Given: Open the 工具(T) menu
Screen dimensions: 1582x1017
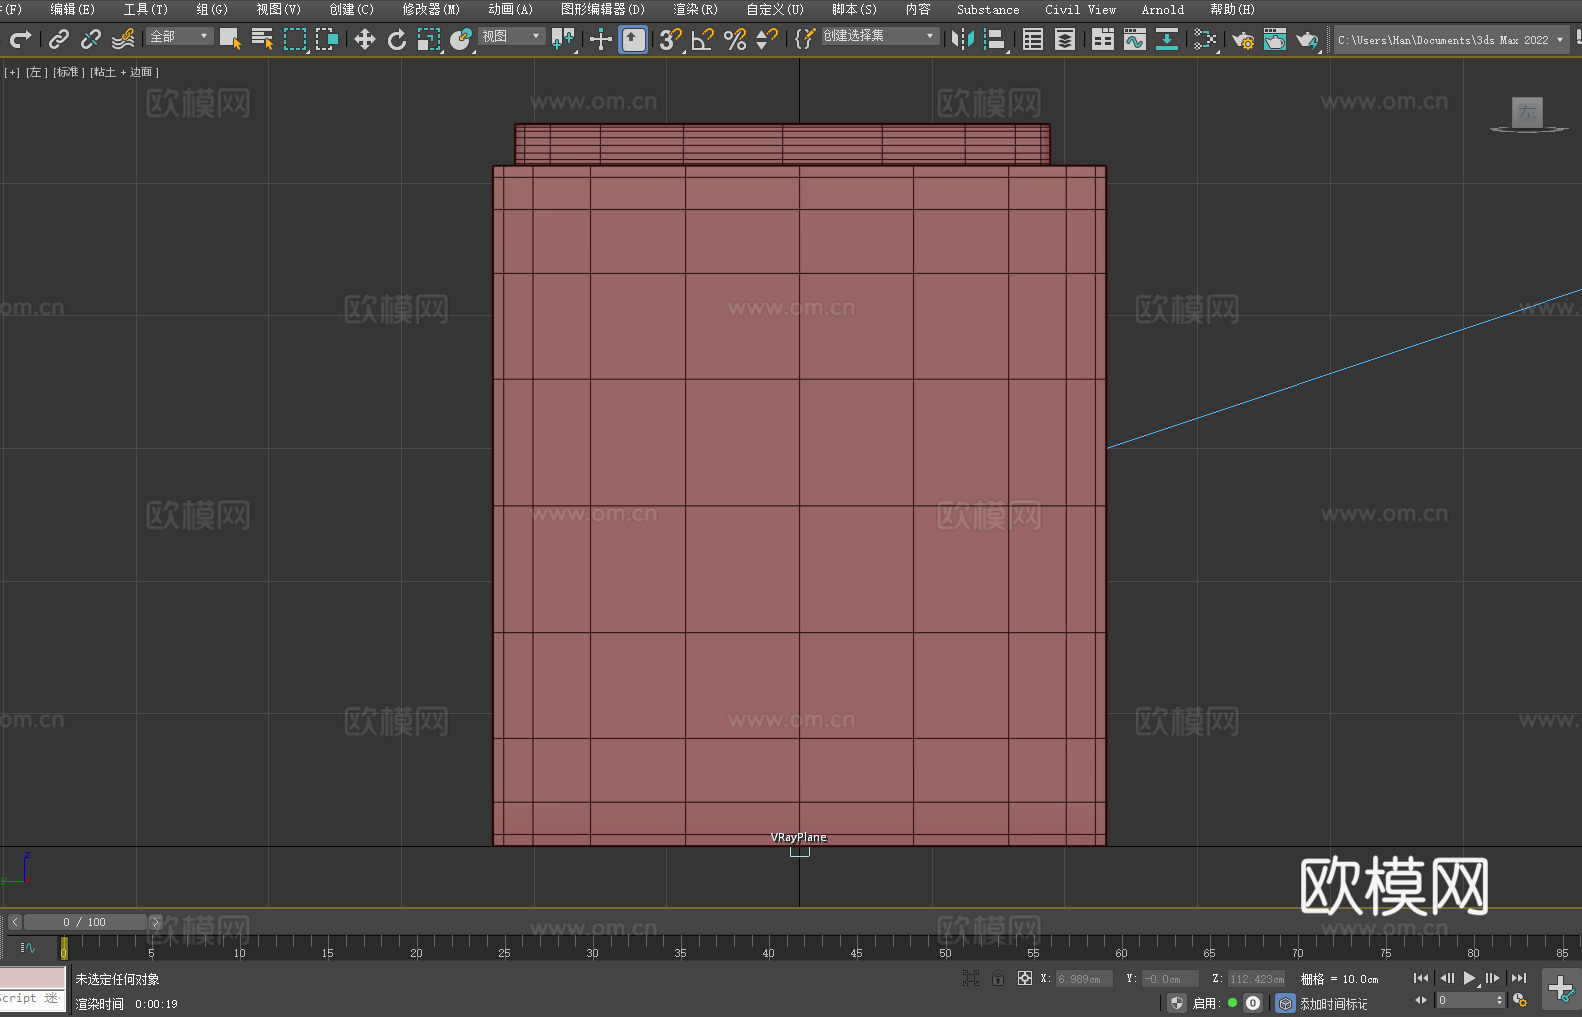Looking at the screenshot, I should coord(146,9).
